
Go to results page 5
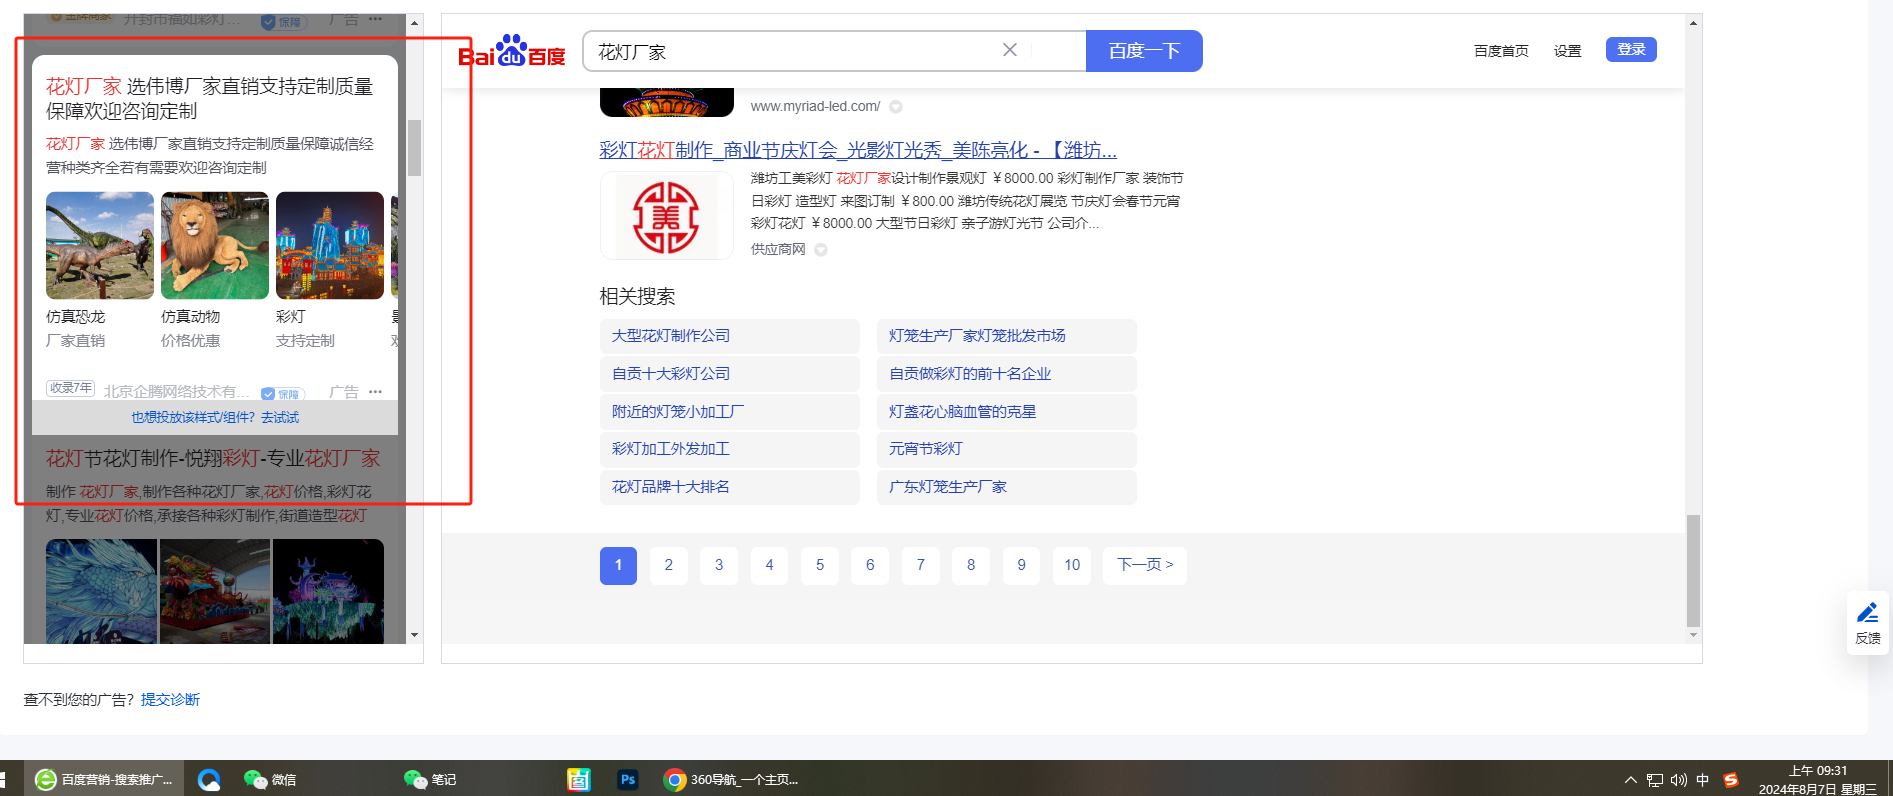[820, 565]
